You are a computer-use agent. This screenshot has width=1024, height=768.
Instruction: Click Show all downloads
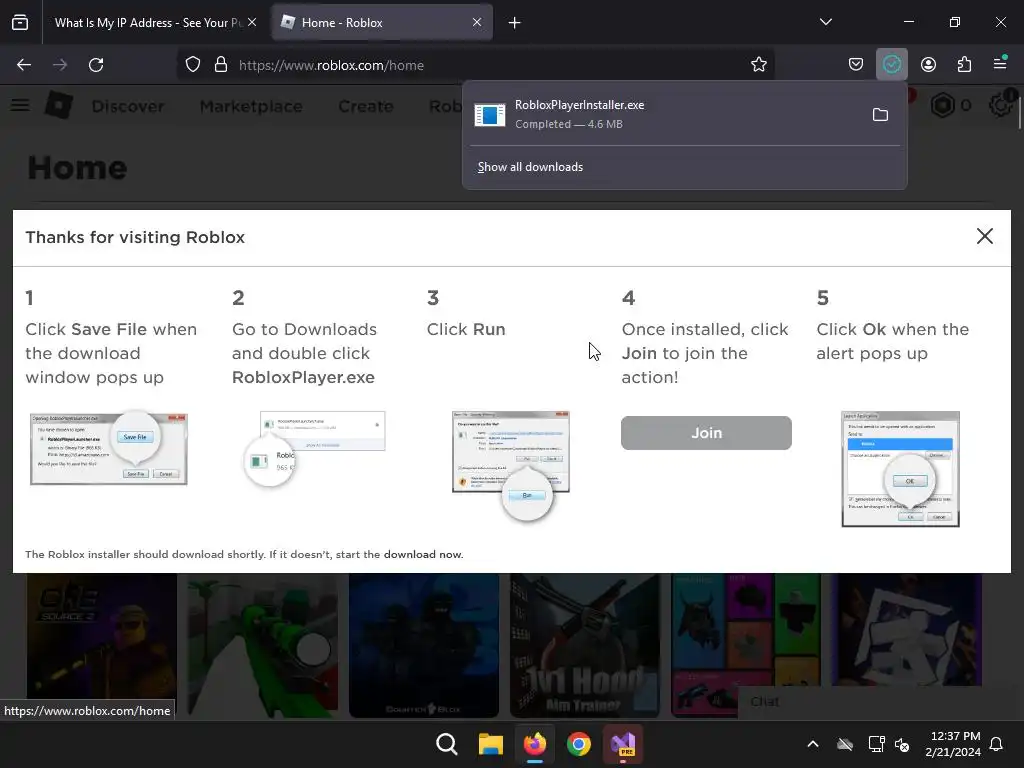[530, 167]
